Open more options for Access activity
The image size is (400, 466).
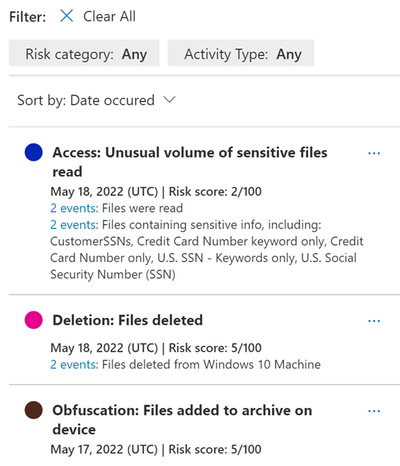(x=374, y=153)
